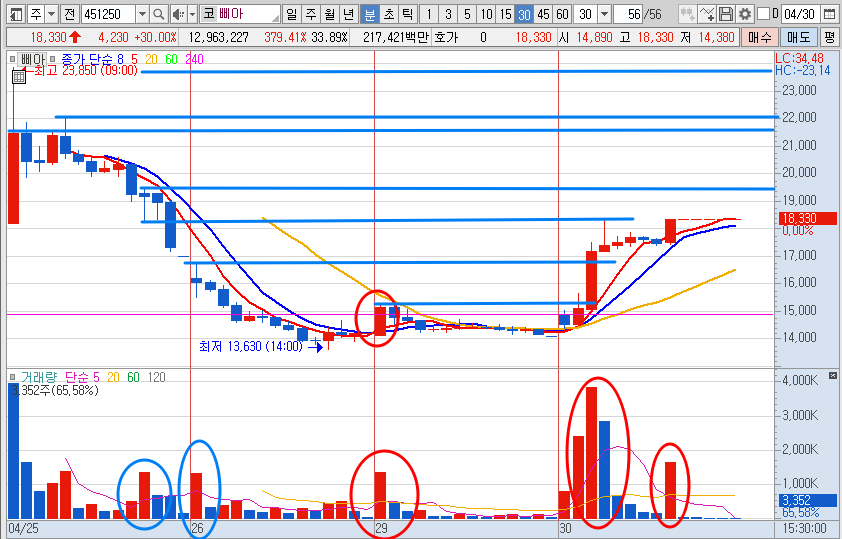Click the add indicator line icon

[707, 14]
